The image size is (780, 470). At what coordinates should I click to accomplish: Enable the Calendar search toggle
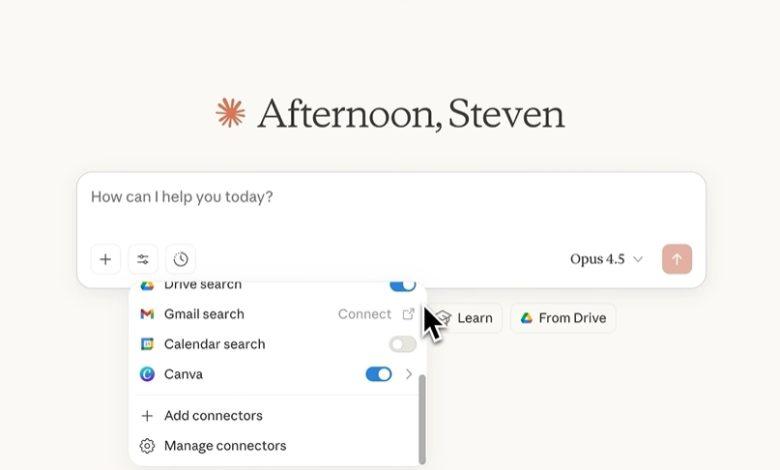coord(402,344)
